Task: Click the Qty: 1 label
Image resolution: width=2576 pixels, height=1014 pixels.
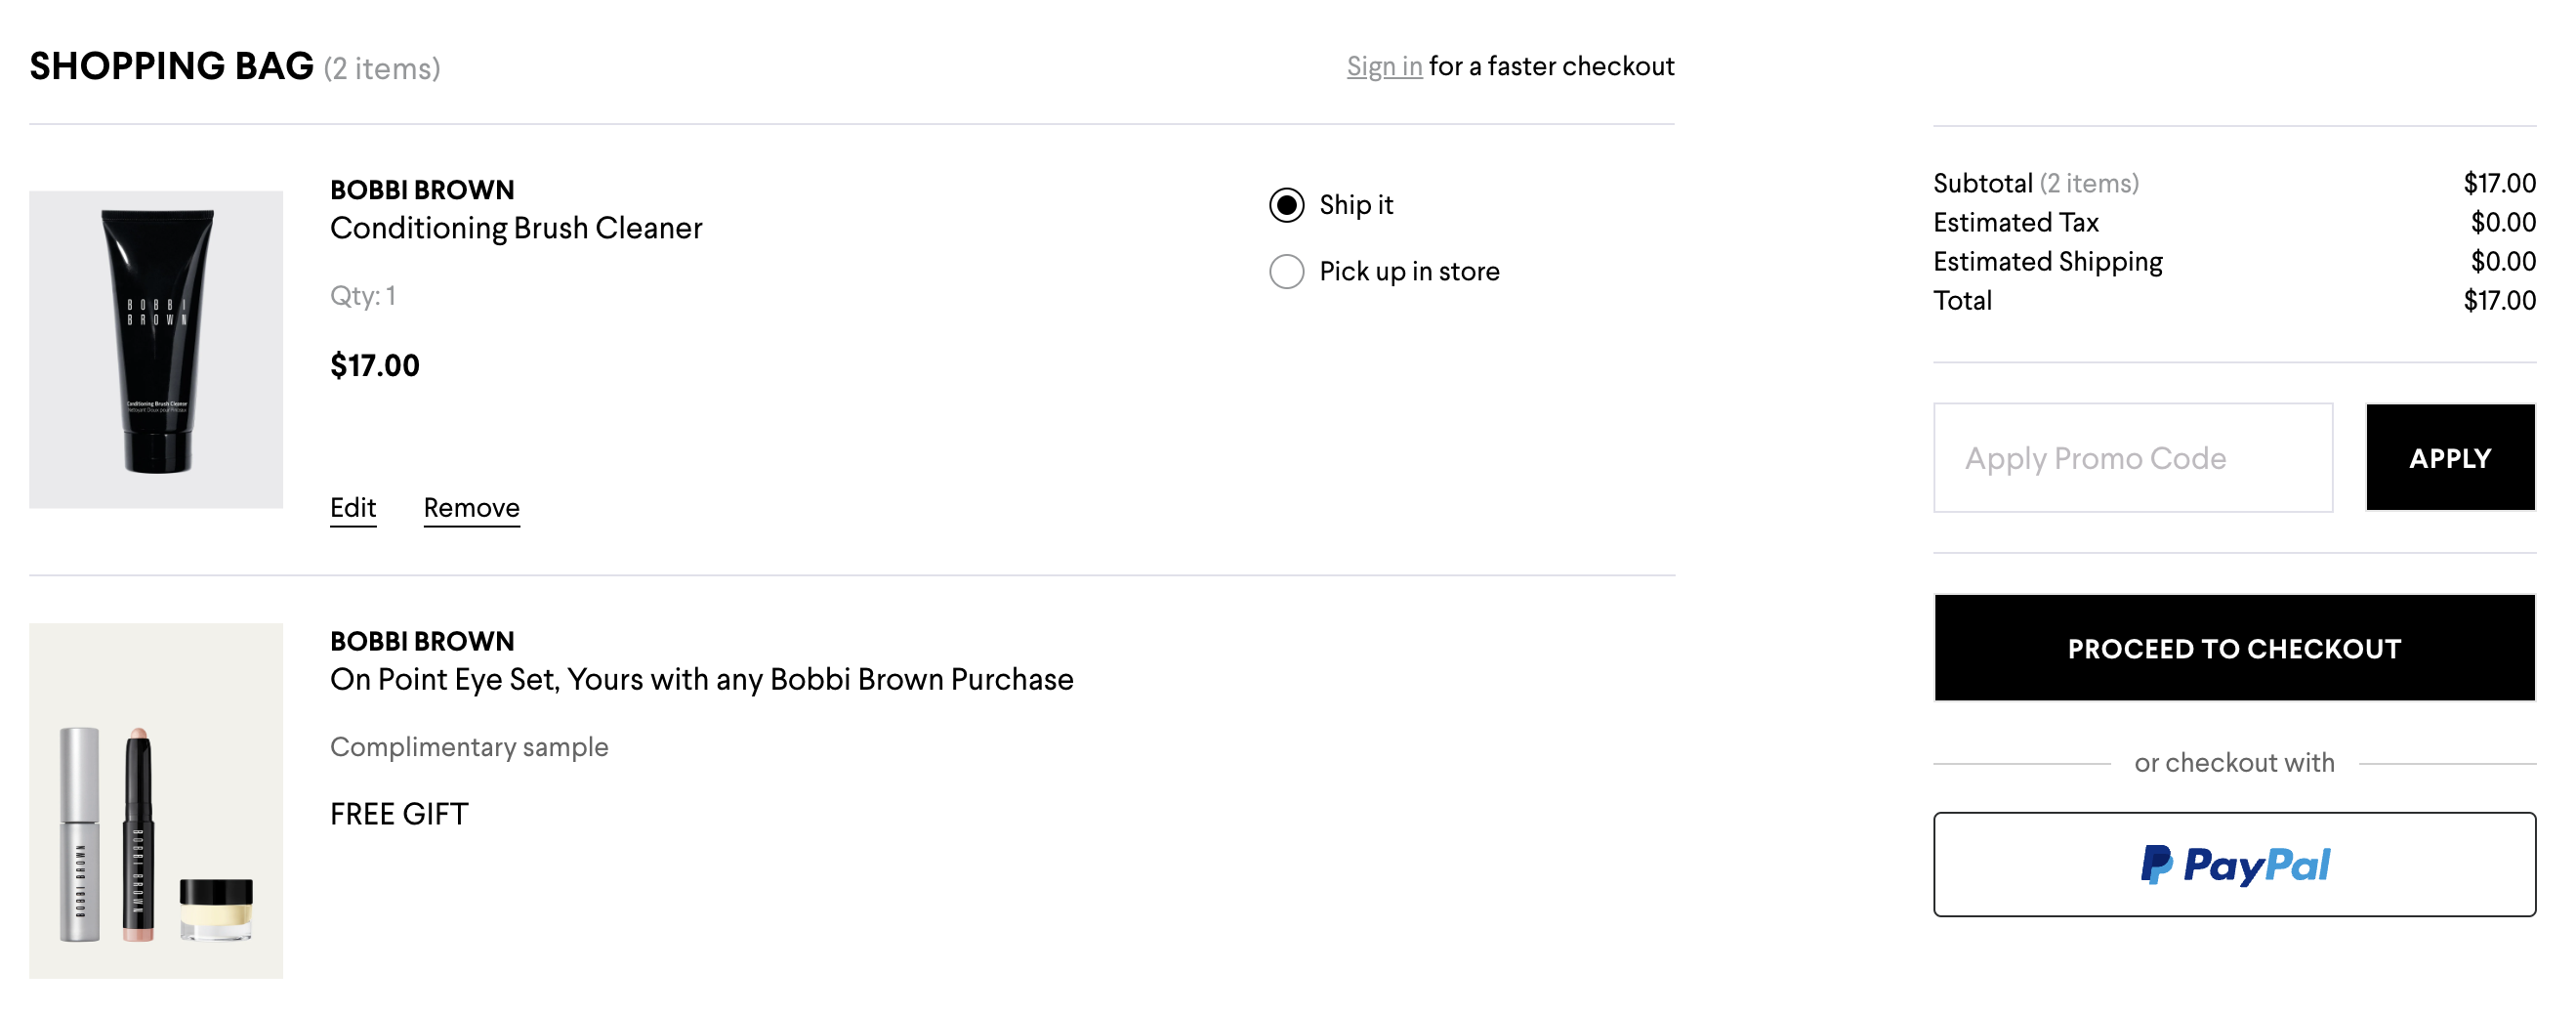Action: [363, 296]
